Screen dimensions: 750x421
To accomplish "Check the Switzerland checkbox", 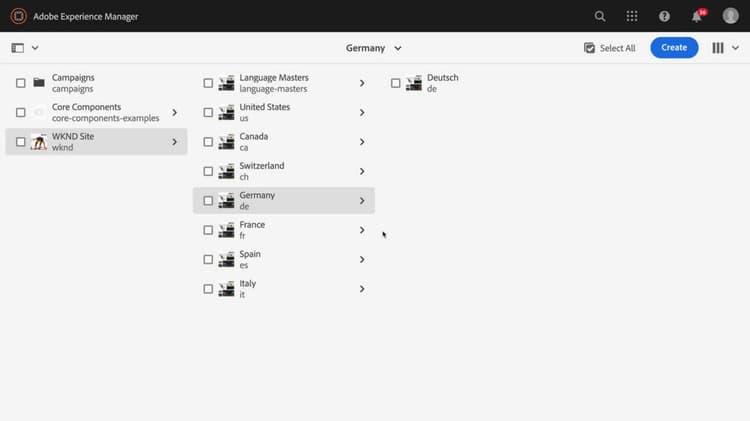I will coord(208,171).
